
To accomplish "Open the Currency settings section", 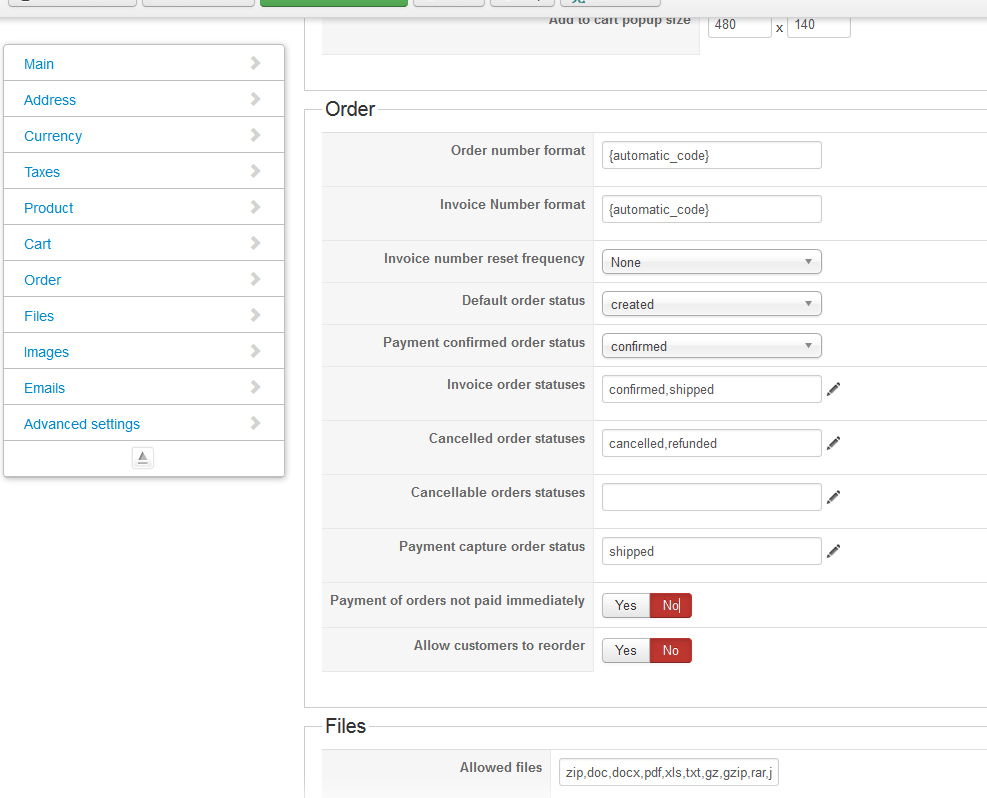I will (x=53, y=136).
